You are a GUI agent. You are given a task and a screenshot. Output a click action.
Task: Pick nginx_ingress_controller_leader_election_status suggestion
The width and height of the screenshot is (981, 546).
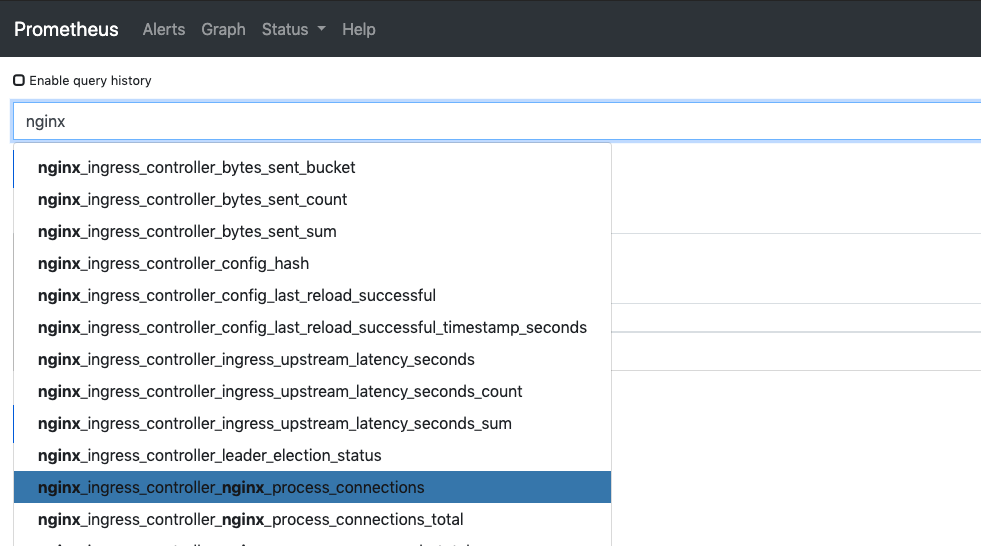210,455
